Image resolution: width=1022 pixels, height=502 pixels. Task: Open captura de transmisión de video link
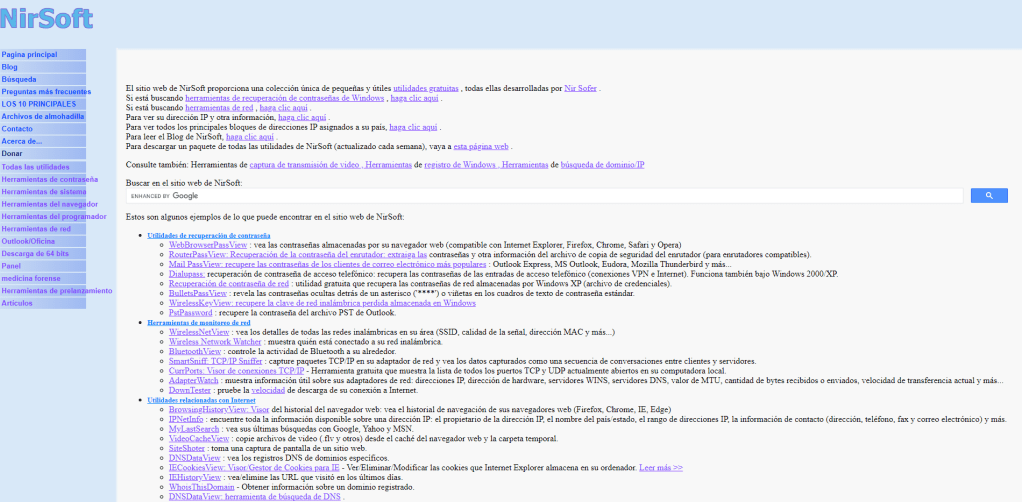click(x=306, y=165)
